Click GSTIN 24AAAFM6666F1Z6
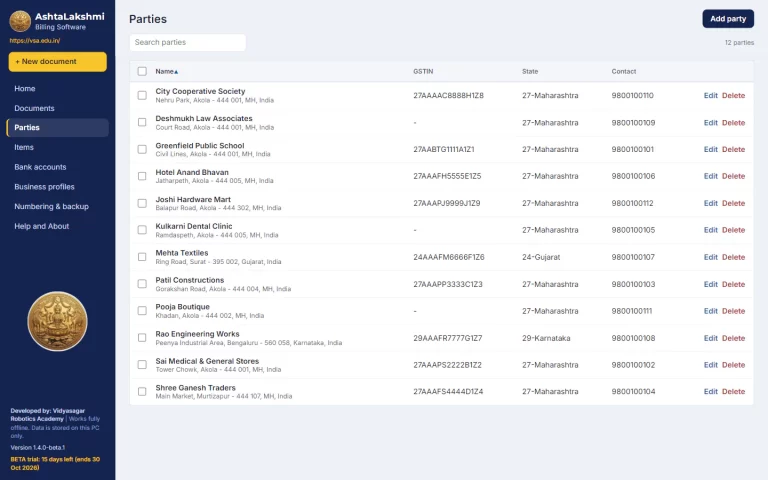 449,257
